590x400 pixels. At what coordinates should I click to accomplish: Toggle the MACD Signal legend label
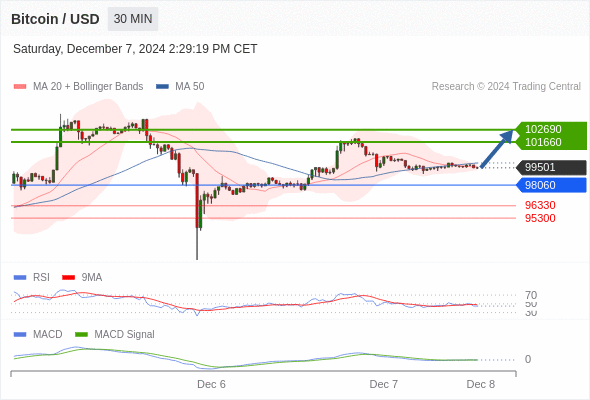[125, 335]
